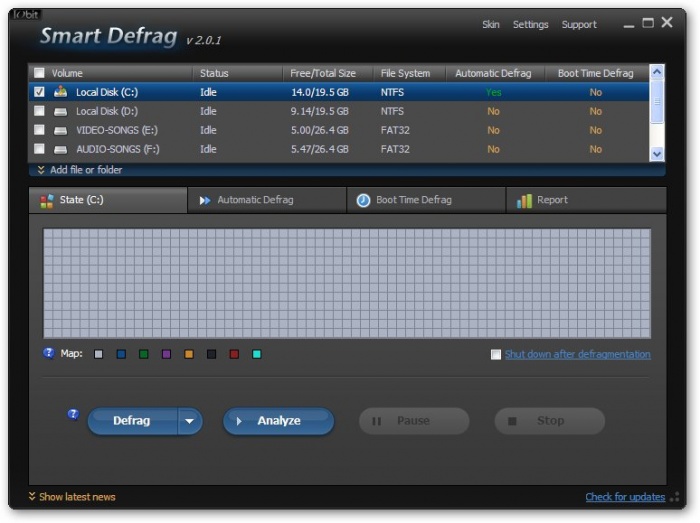Click the disk map grid area
The image size is (700, 523).
[x=347, y=283]
